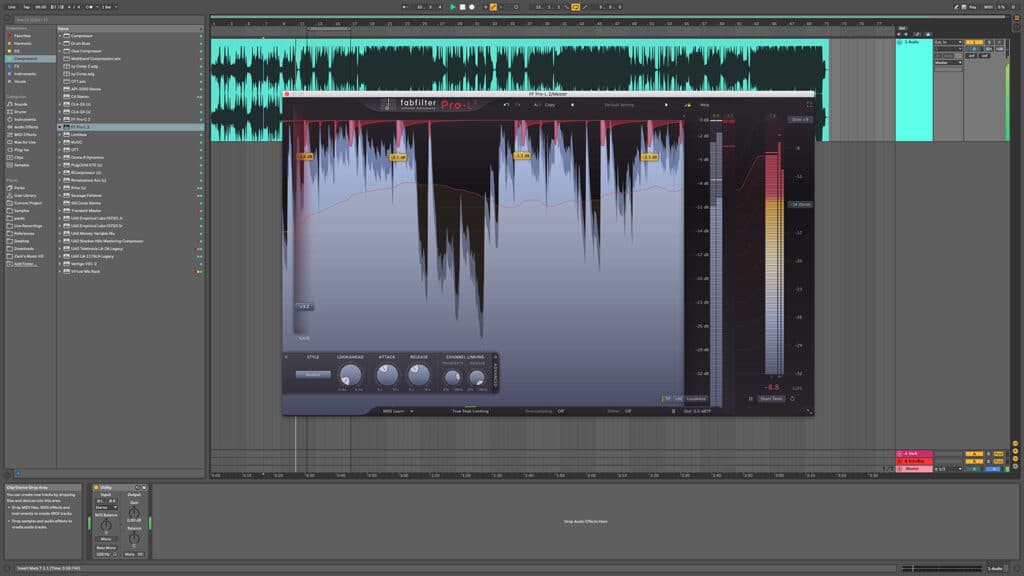Toggle the arrangement loop switch
The width and height of the screenshot is (1024, 576).
575,7
